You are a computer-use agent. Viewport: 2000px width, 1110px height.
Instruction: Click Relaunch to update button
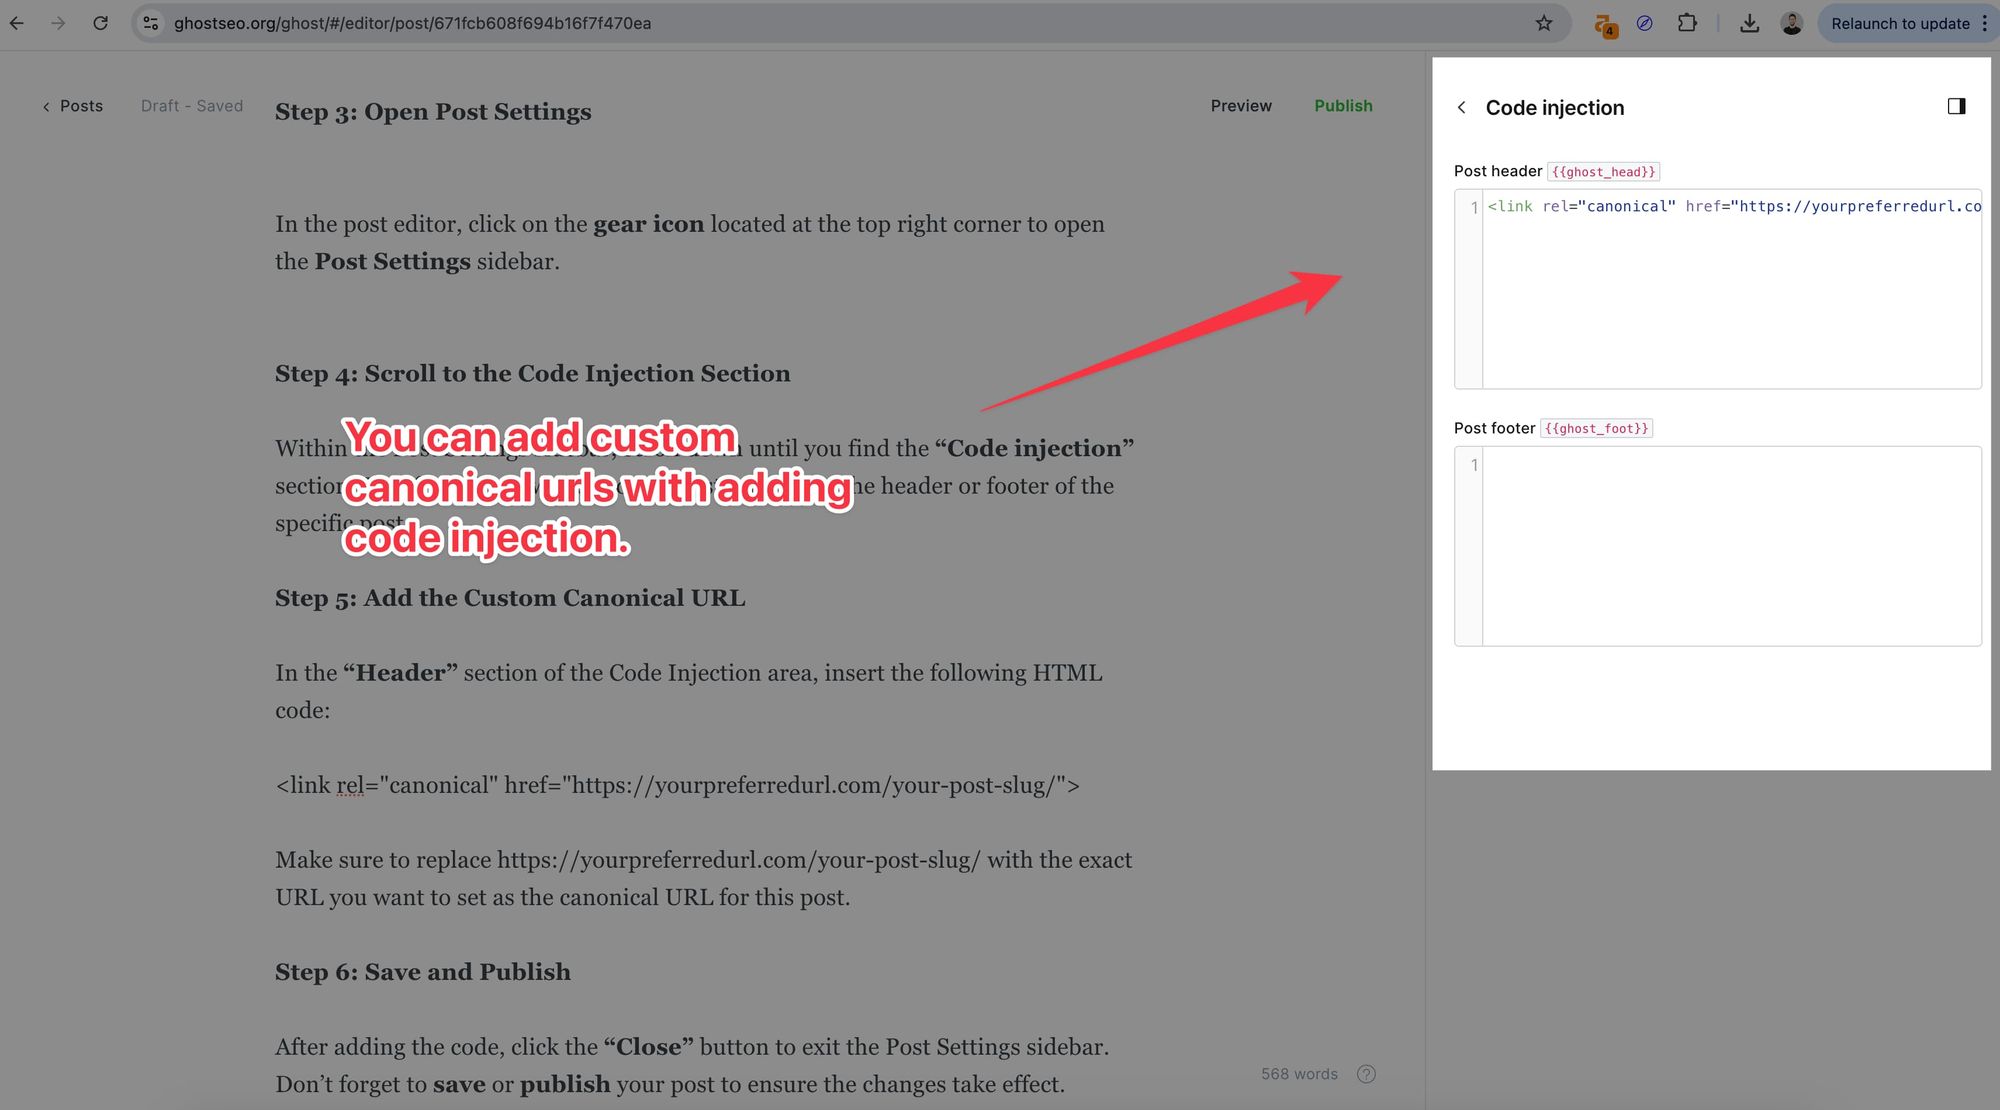[1899, 23]
